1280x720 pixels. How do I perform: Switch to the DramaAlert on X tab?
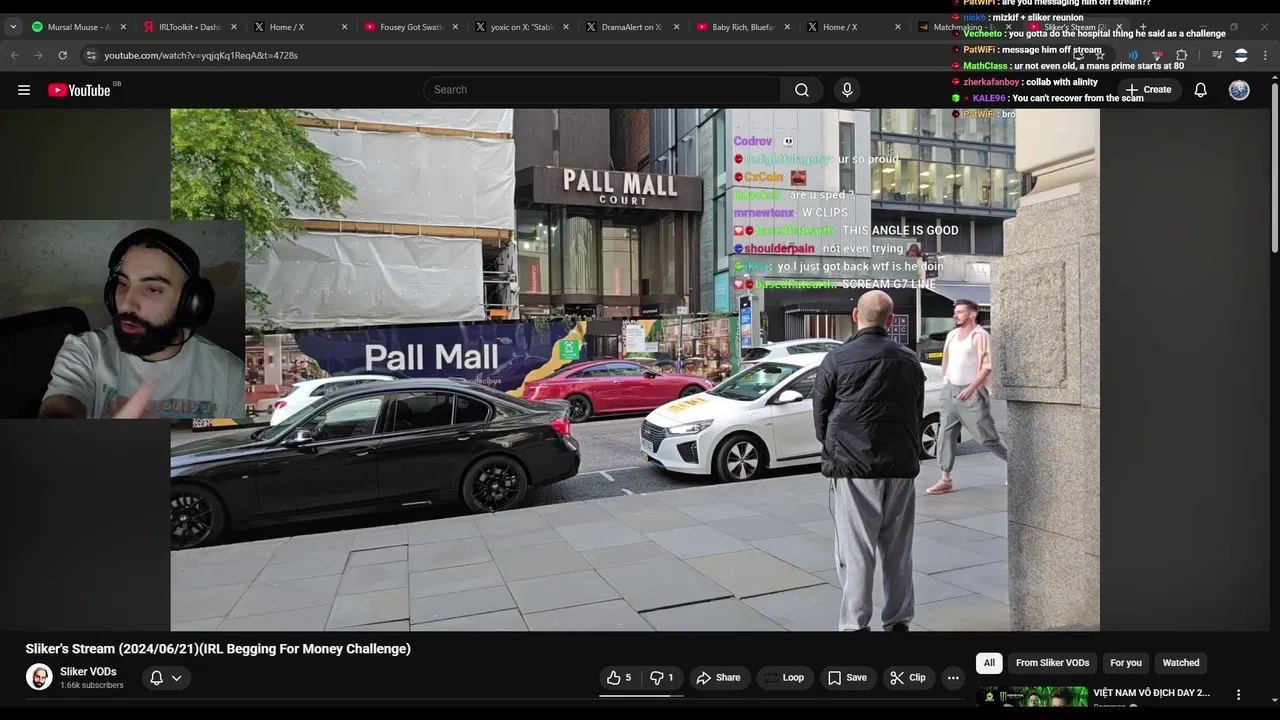pyautogui.click(x=632, y=27)
